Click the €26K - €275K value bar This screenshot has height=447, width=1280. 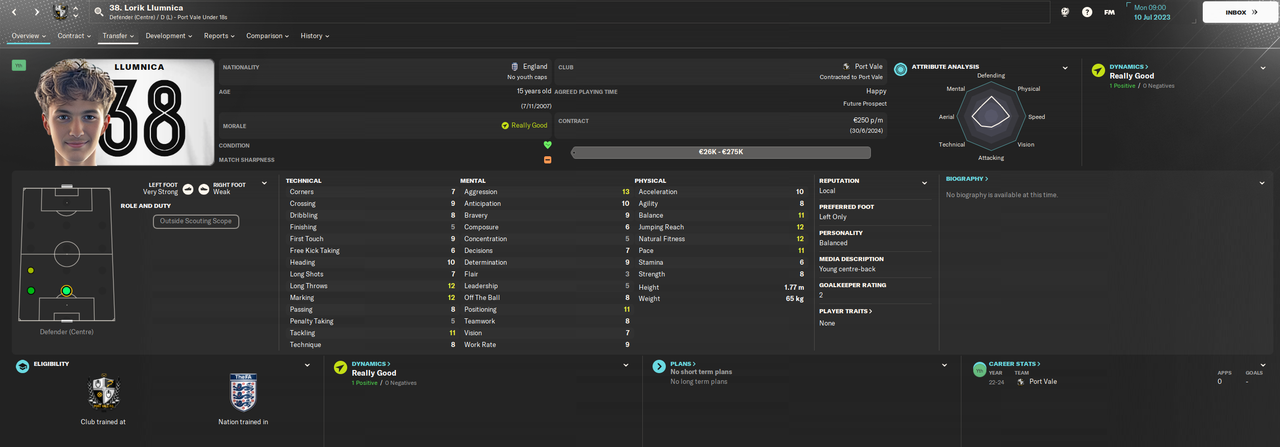pos(720,152)
